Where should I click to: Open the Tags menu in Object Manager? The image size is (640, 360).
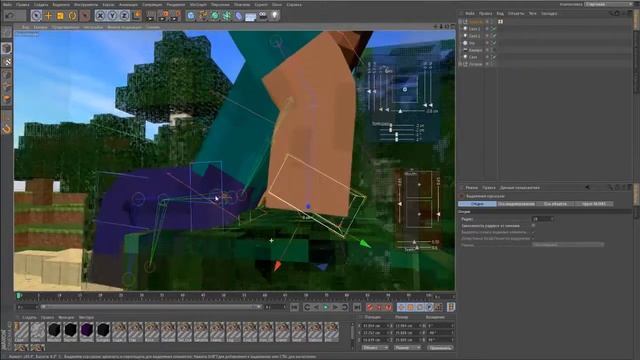click(533, 13)
